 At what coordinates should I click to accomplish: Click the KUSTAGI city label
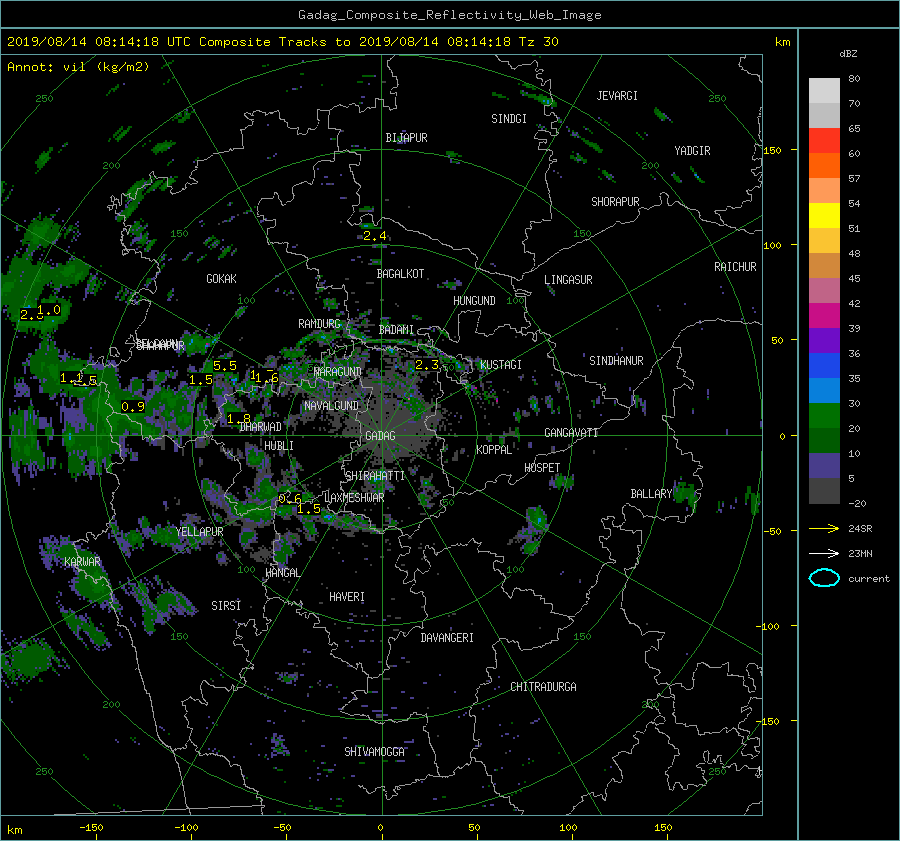501,365
